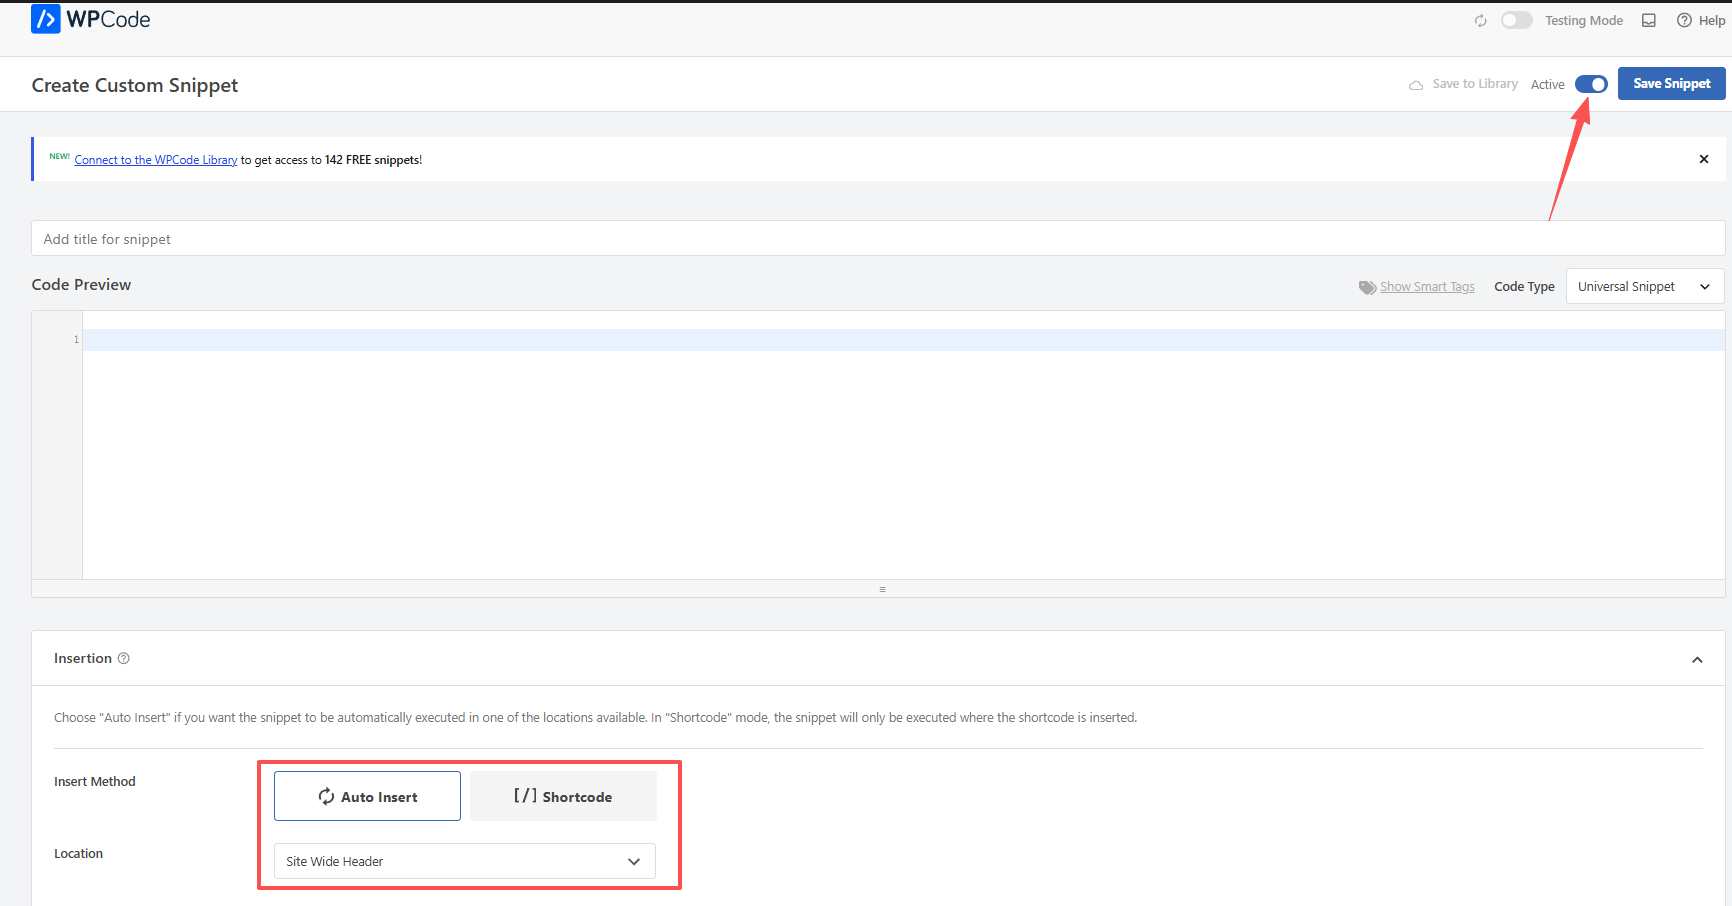The image size is (1732, 906).
Task: Select the Shortcode insert method
Action: tap(563, 796)
